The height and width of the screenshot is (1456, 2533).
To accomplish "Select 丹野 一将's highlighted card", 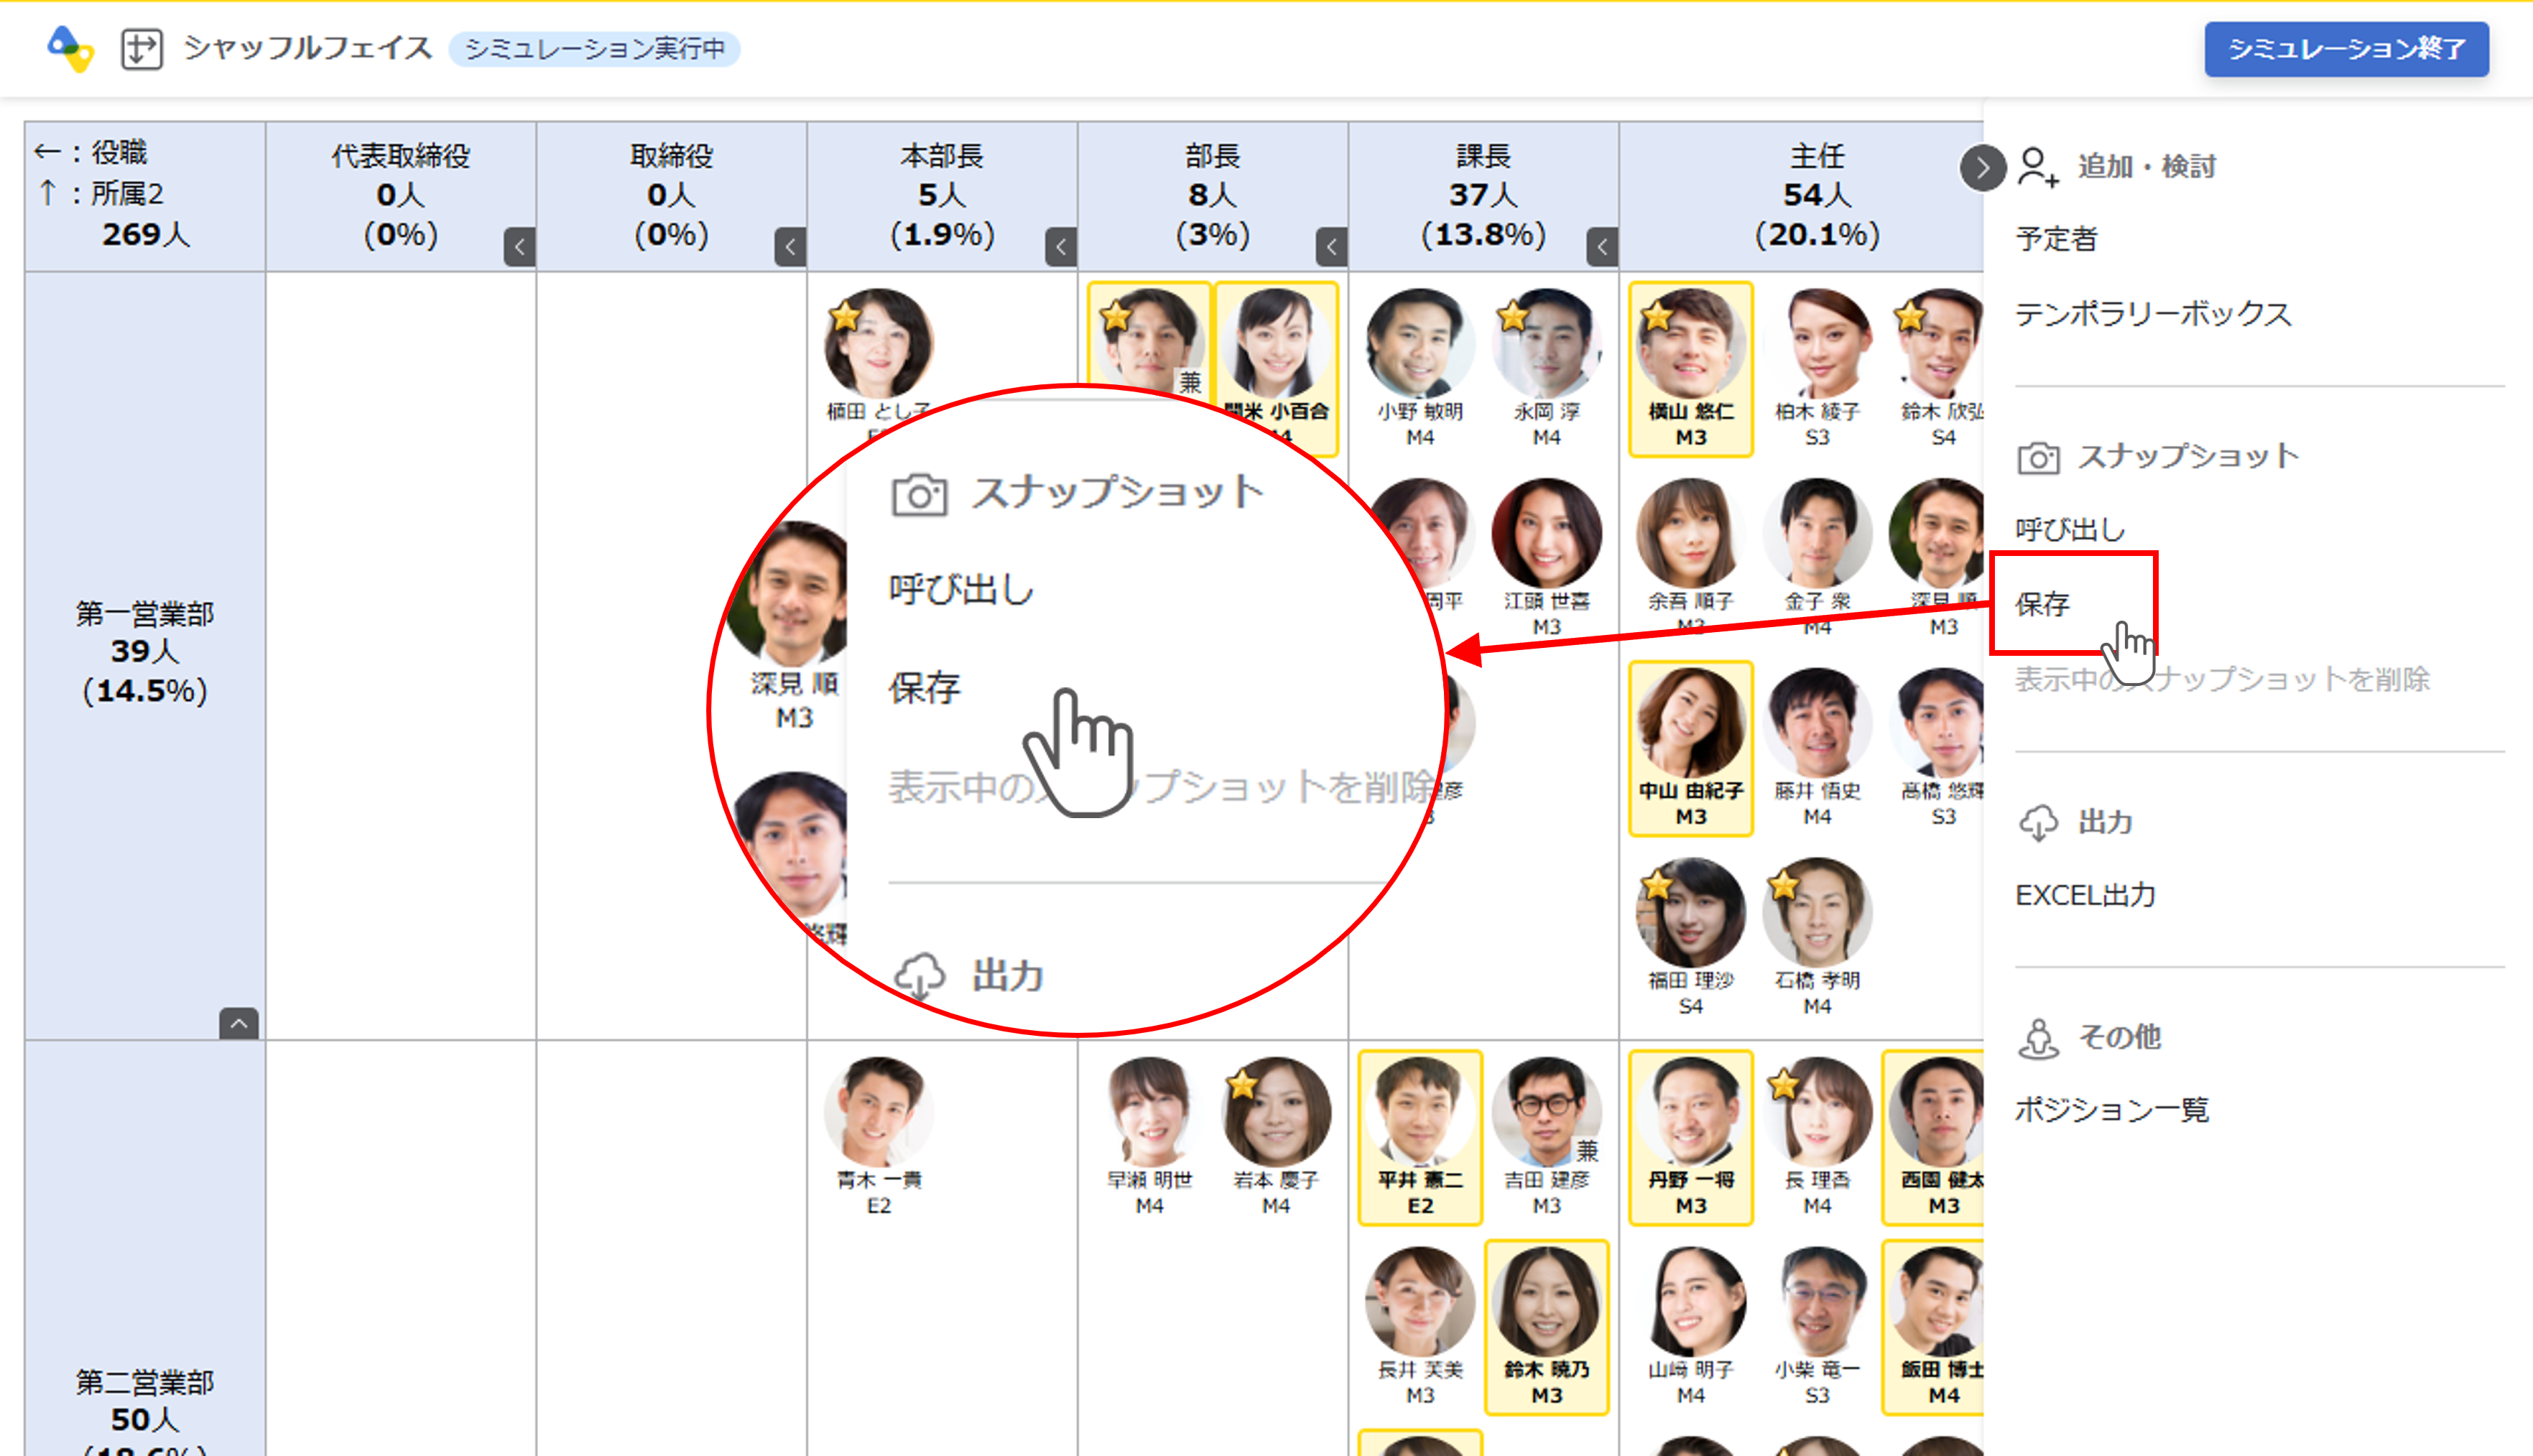I will (x=1691, y=1137).
